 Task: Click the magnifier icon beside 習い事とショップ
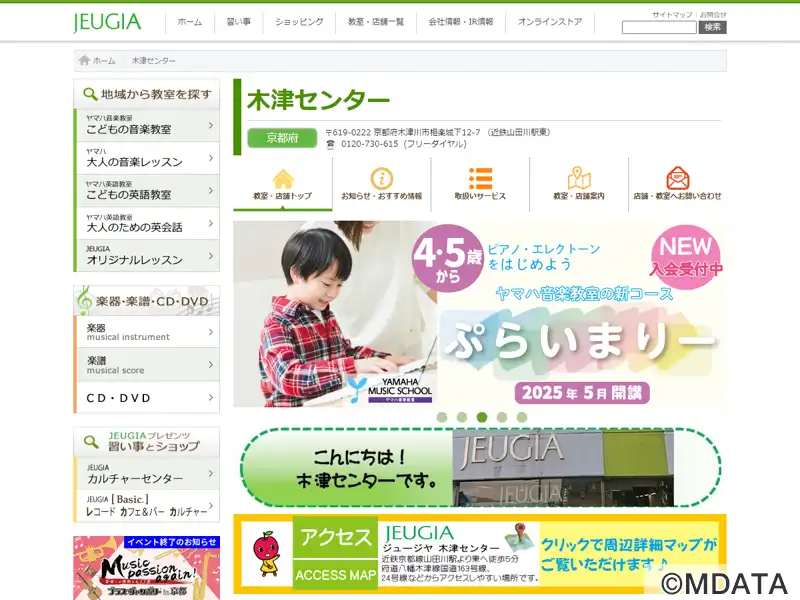coord(91,442)
